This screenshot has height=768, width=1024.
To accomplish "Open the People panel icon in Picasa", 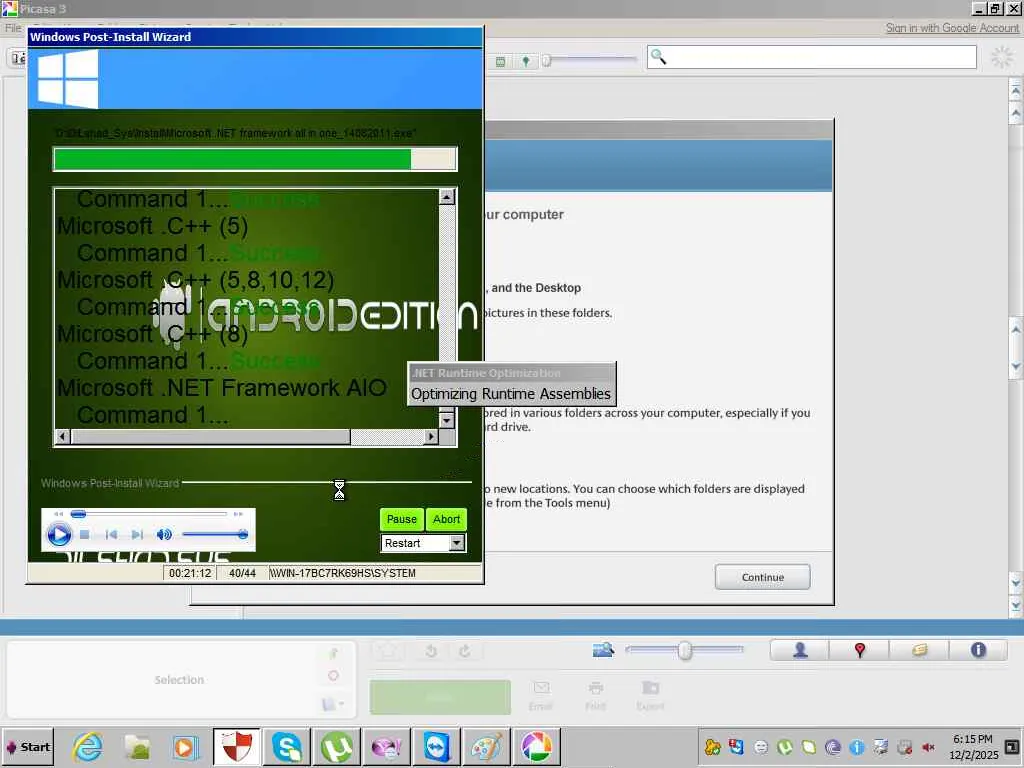I will click(800, 650).
